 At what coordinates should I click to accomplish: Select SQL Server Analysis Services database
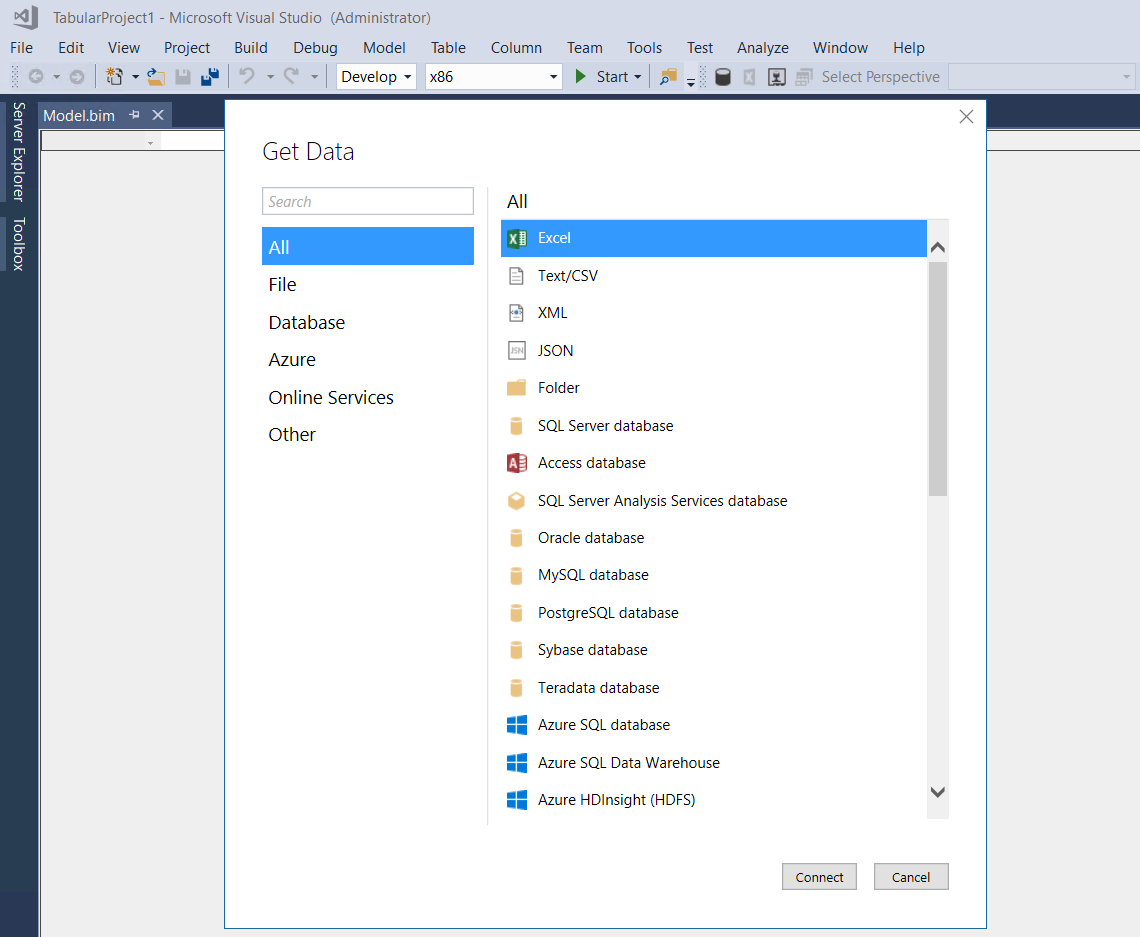click(713, 500)
